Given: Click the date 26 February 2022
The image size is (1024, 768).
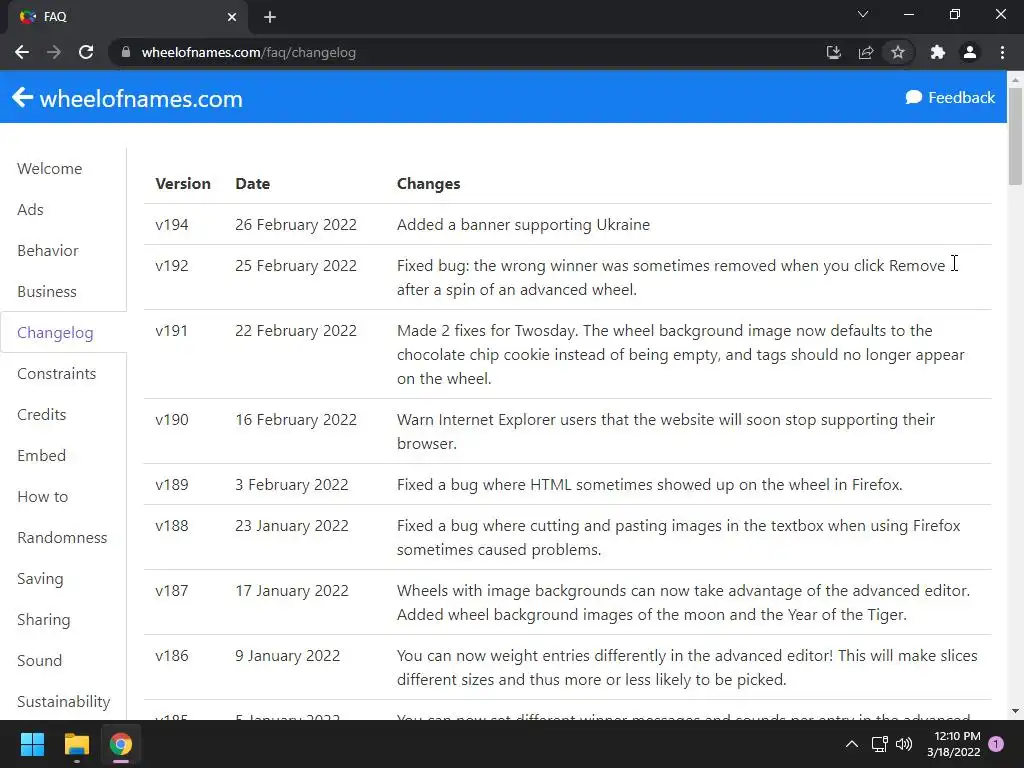Looking at the screenshot, I should 296,225.
